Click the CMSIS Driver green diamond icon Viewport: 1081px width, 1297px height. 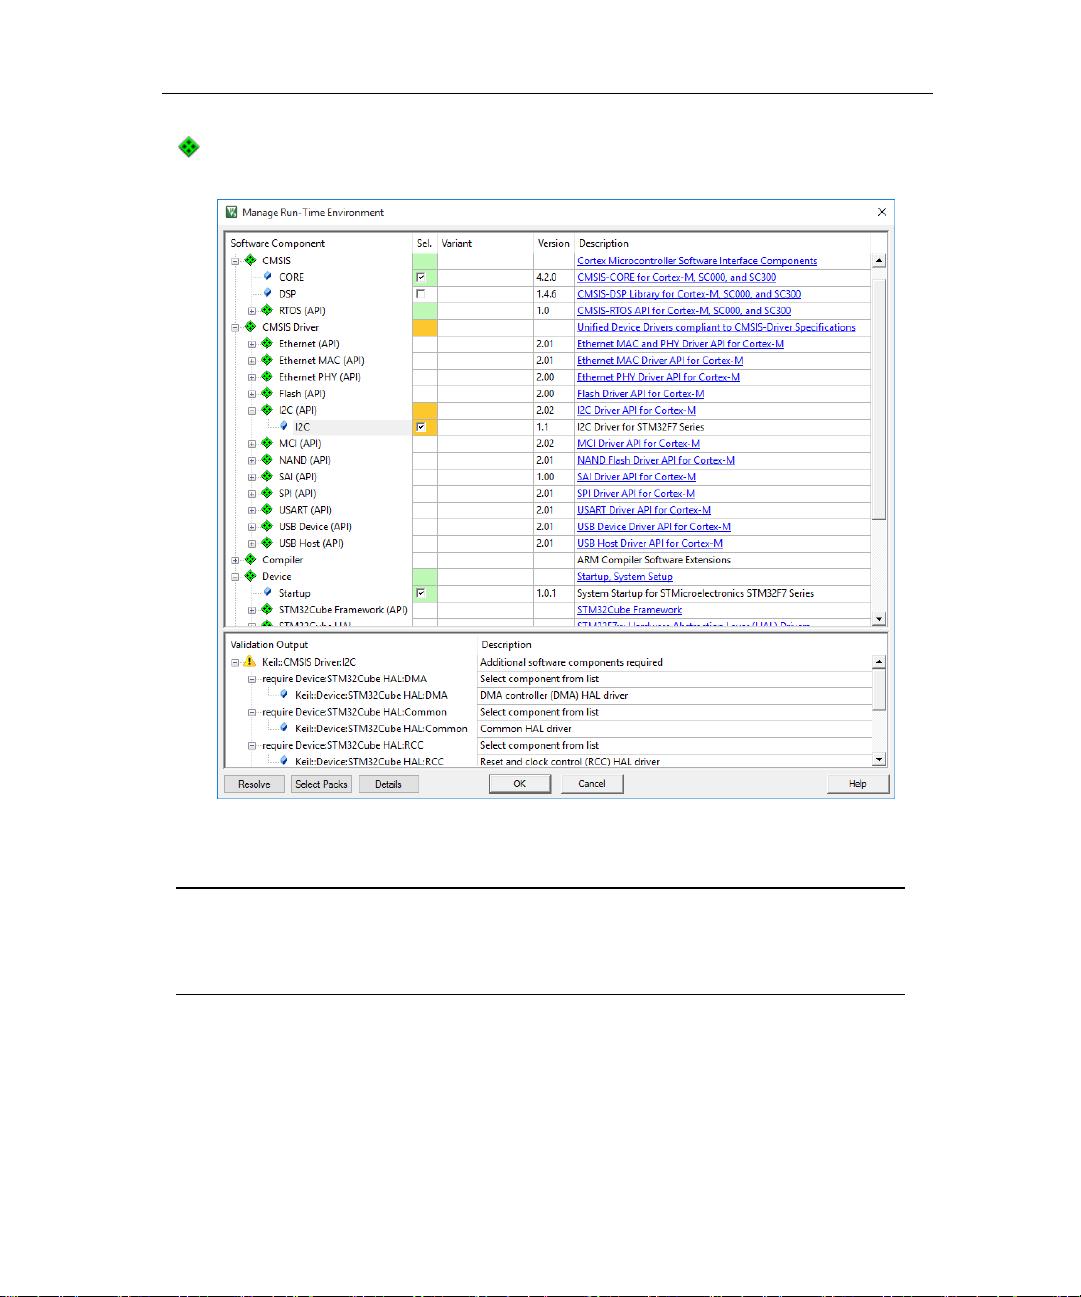tap(251, 327)
